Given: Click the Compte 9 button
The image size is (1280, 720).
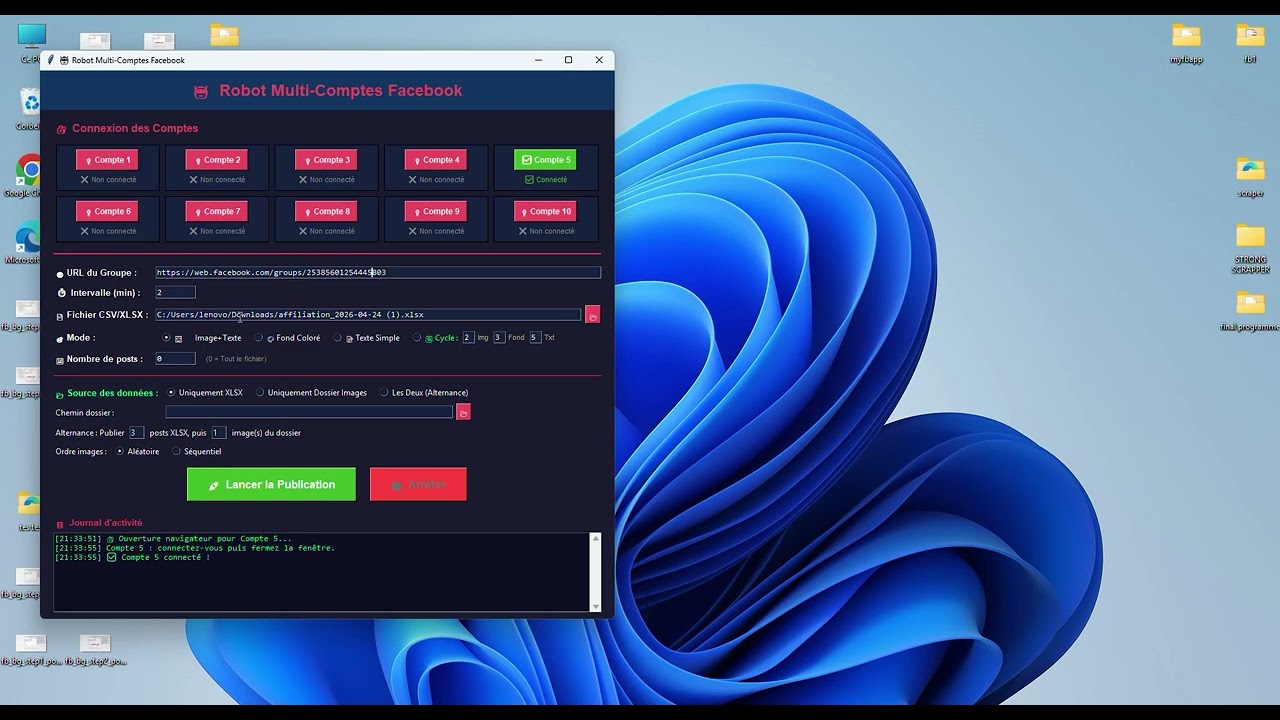Looking at the screenshot, I should (x=436, y=211).
